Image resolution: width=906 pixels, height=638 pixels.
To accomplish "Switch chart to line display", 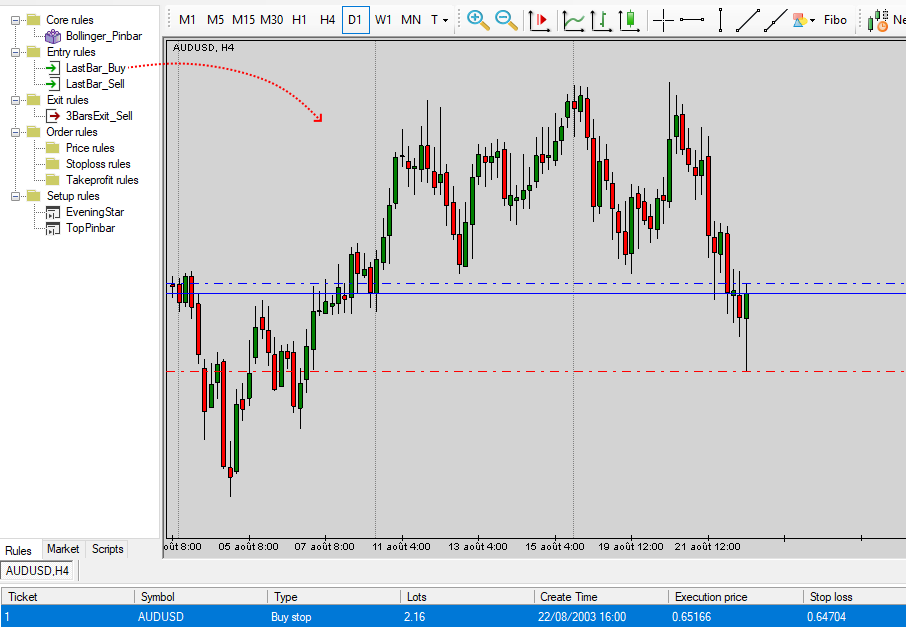I will (x=574, y=19).
